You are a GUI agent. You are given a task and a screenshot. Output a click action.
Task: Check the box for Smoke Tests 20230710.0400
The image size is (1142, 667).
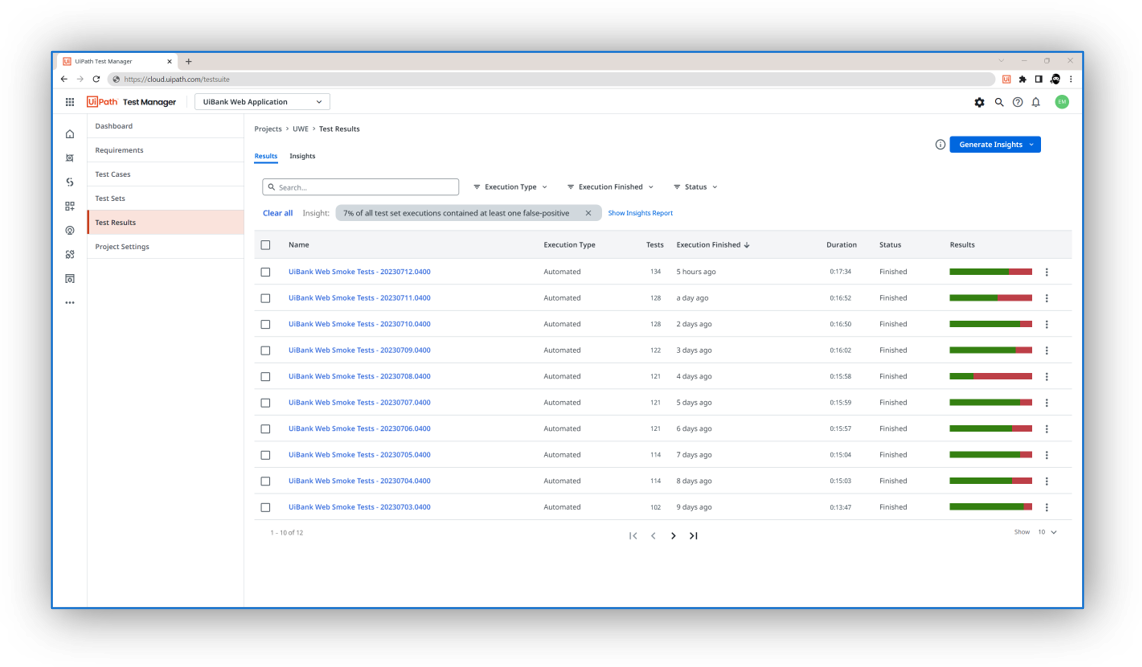tap(266, 325)
